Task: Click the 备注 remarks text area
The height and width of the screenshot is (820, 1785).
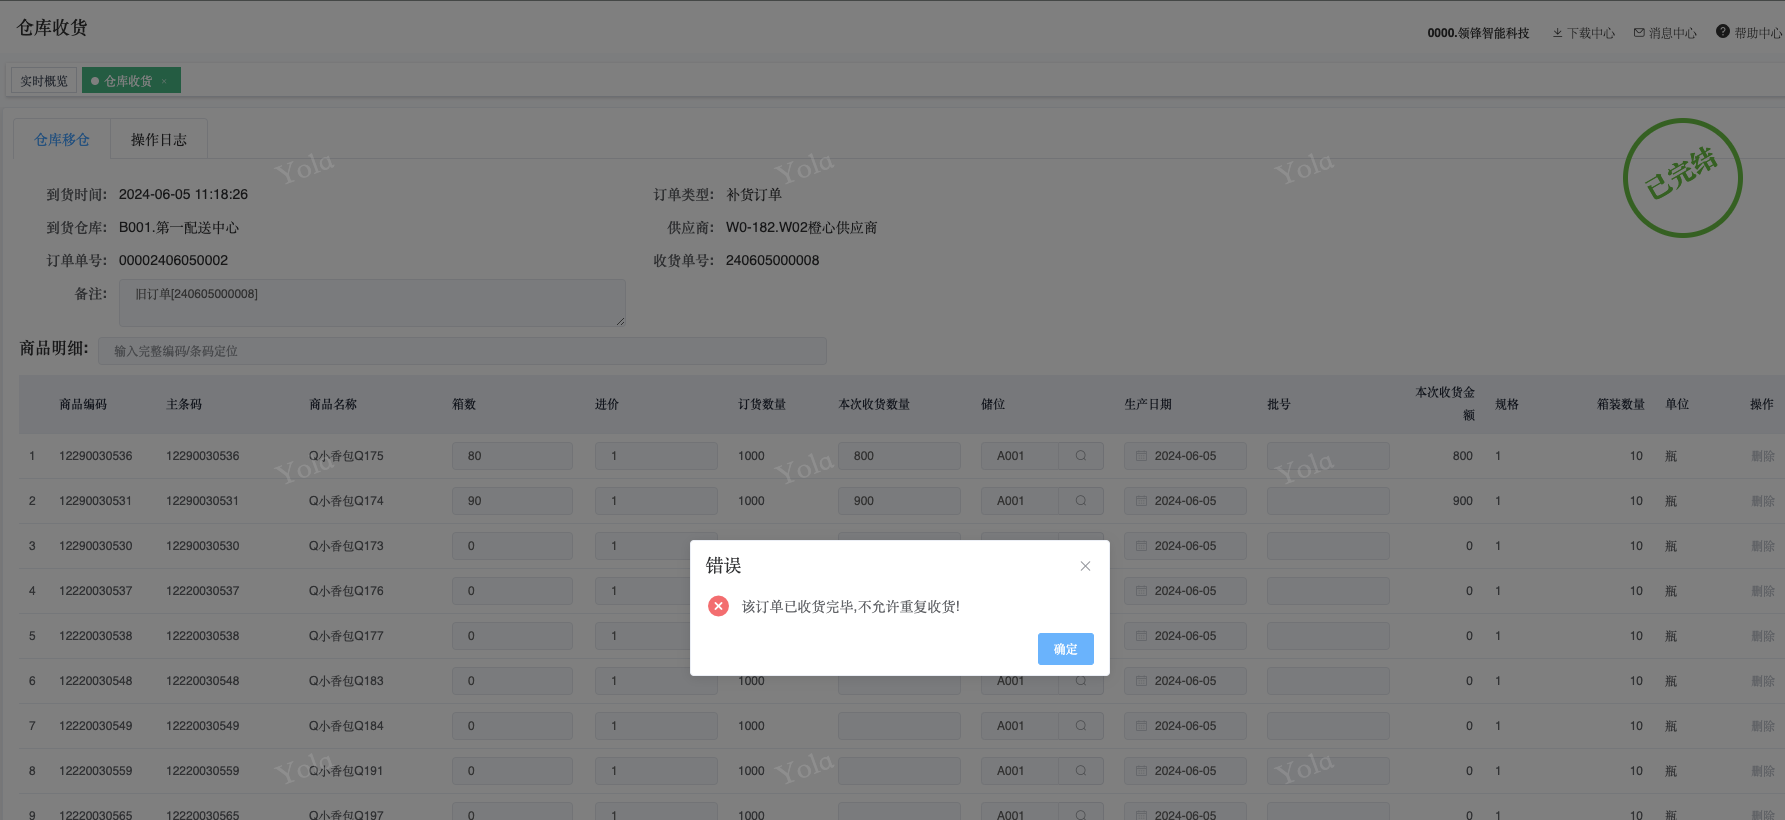Action: tap(372, 303)
